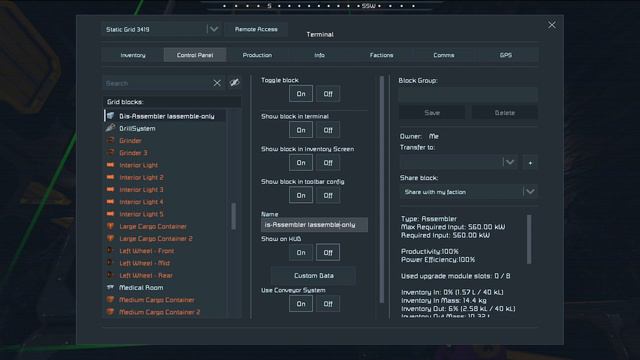Turn Toggle block On
Viewport: 640px width, 360px height.
pos(301,94)
